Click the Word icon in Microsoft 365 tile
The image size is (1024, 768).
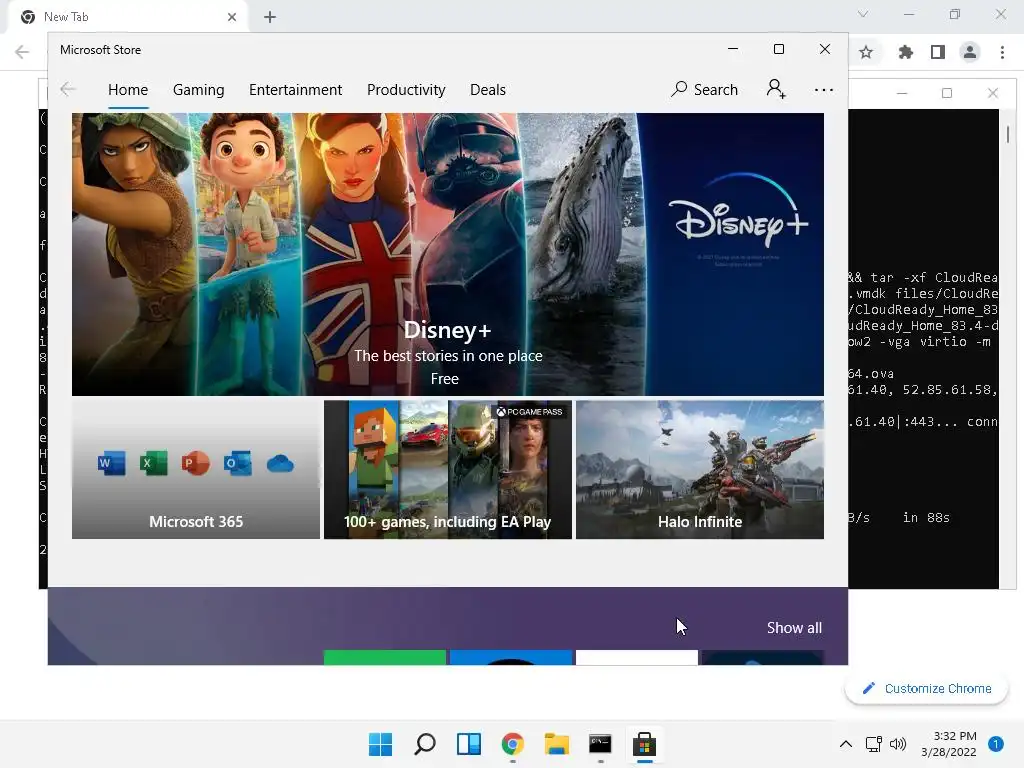(111, 464)
